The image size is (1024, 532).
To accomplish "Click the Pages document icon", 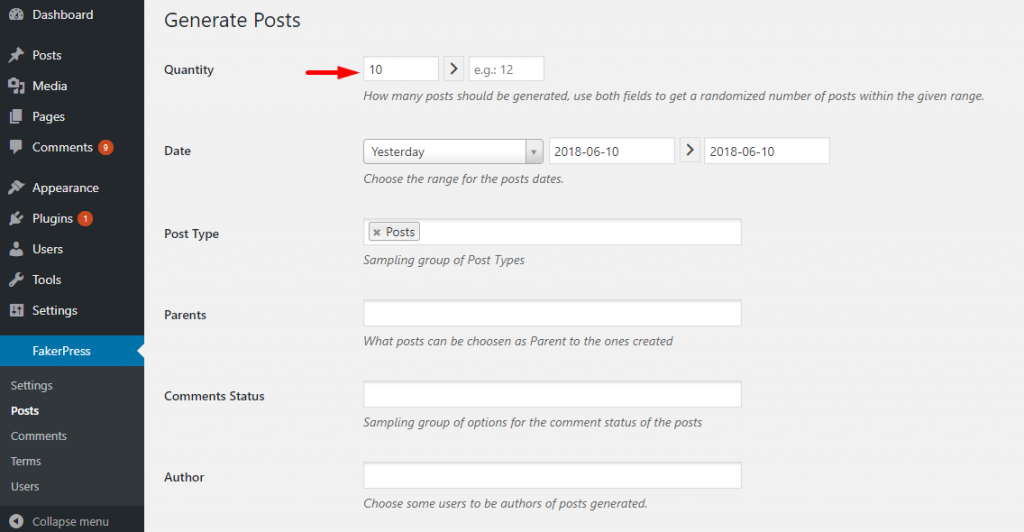I will click(x=16, y=117).
